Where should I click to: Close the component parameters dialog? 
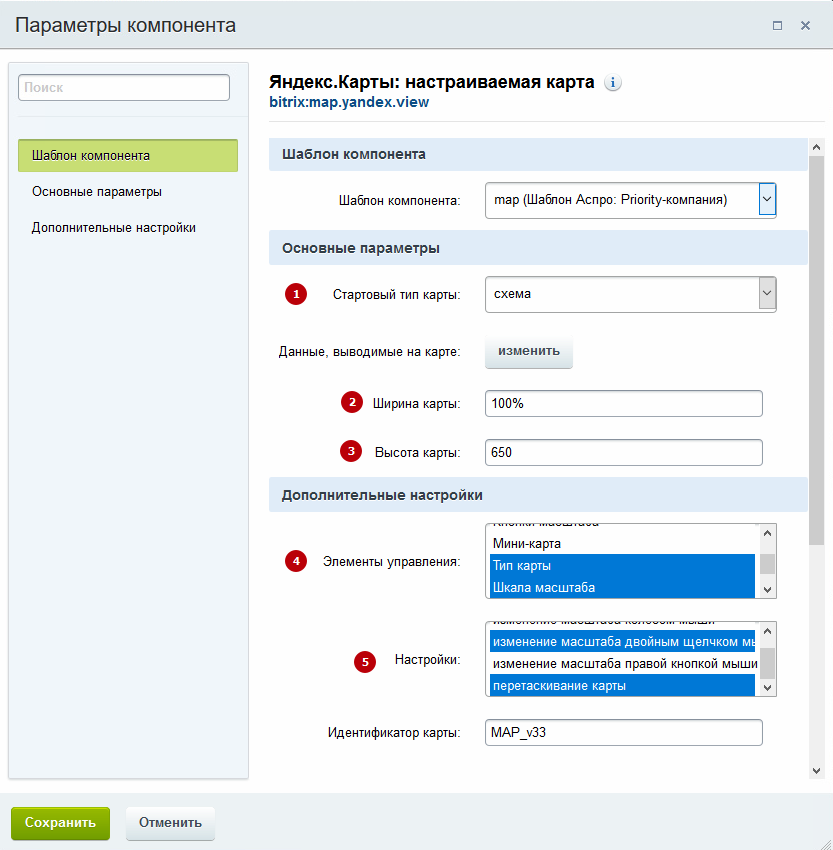coord(805,25)
